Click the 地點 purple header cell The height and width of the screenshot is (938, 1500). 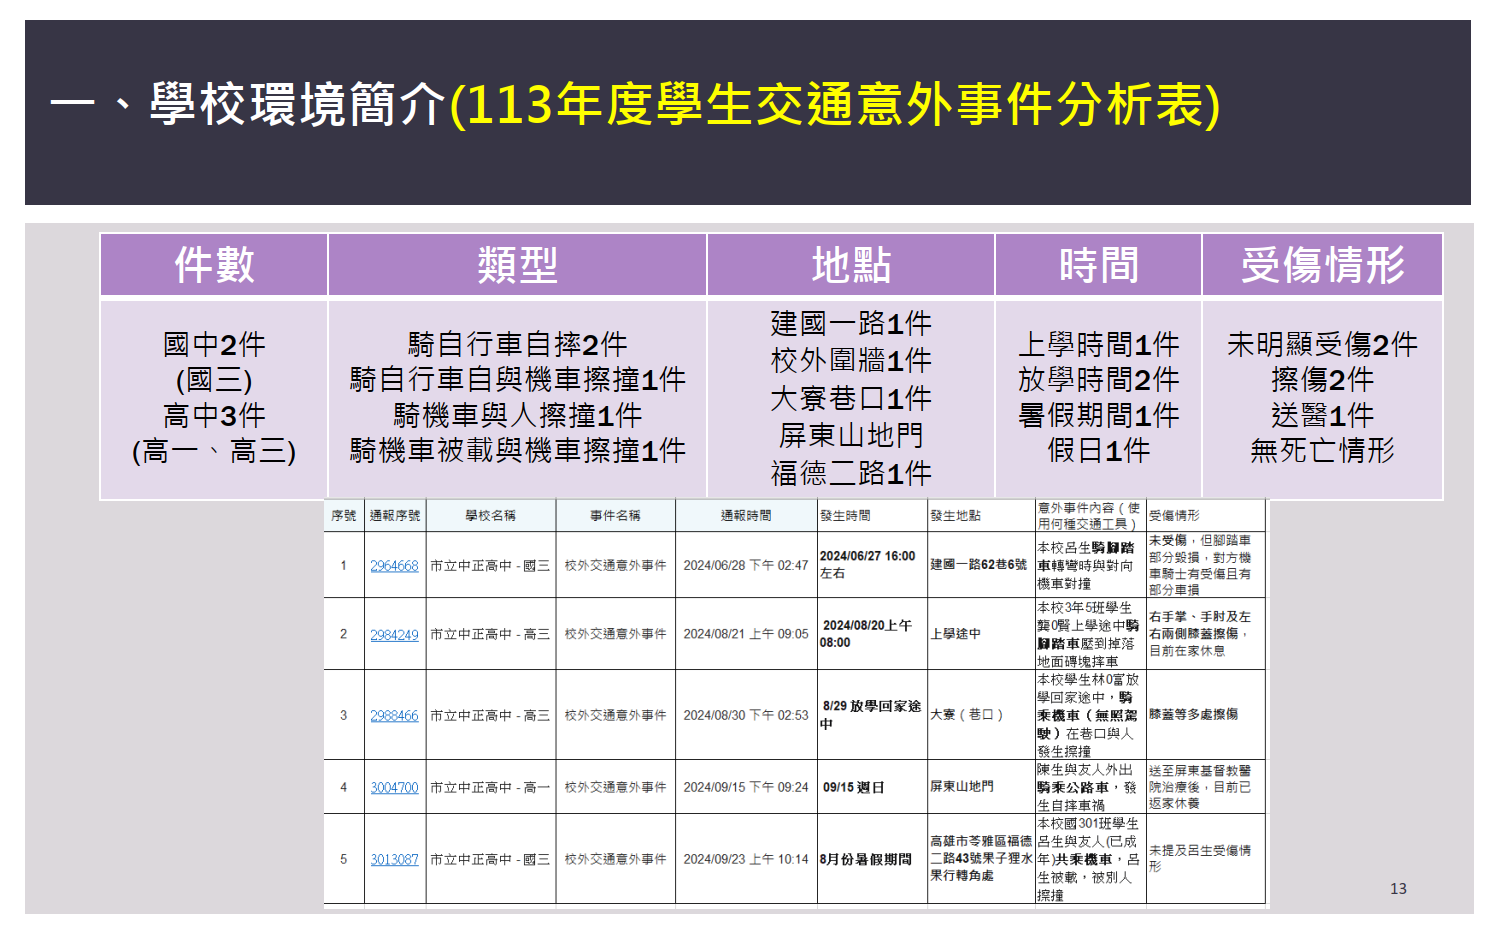[851, 266]
